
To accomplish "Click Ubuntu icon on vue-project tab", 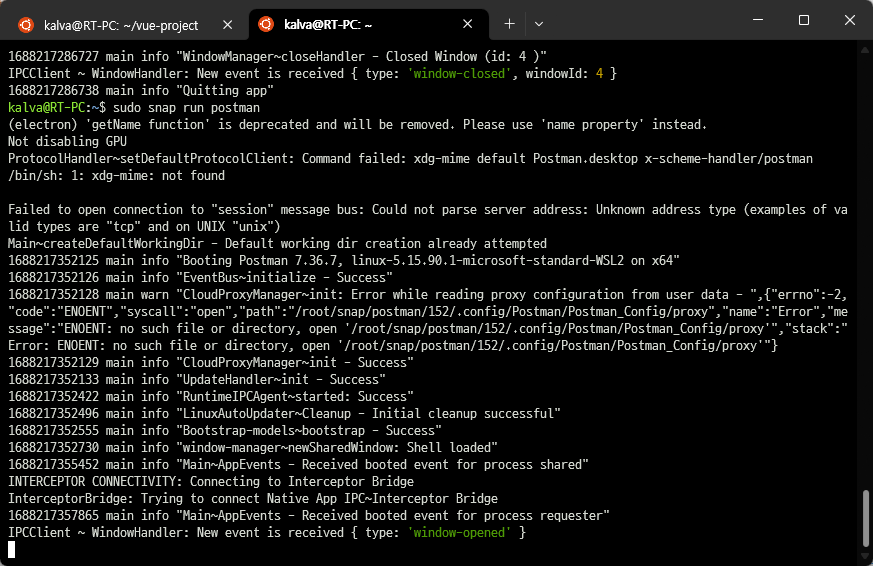I will [x=26, y=25].
